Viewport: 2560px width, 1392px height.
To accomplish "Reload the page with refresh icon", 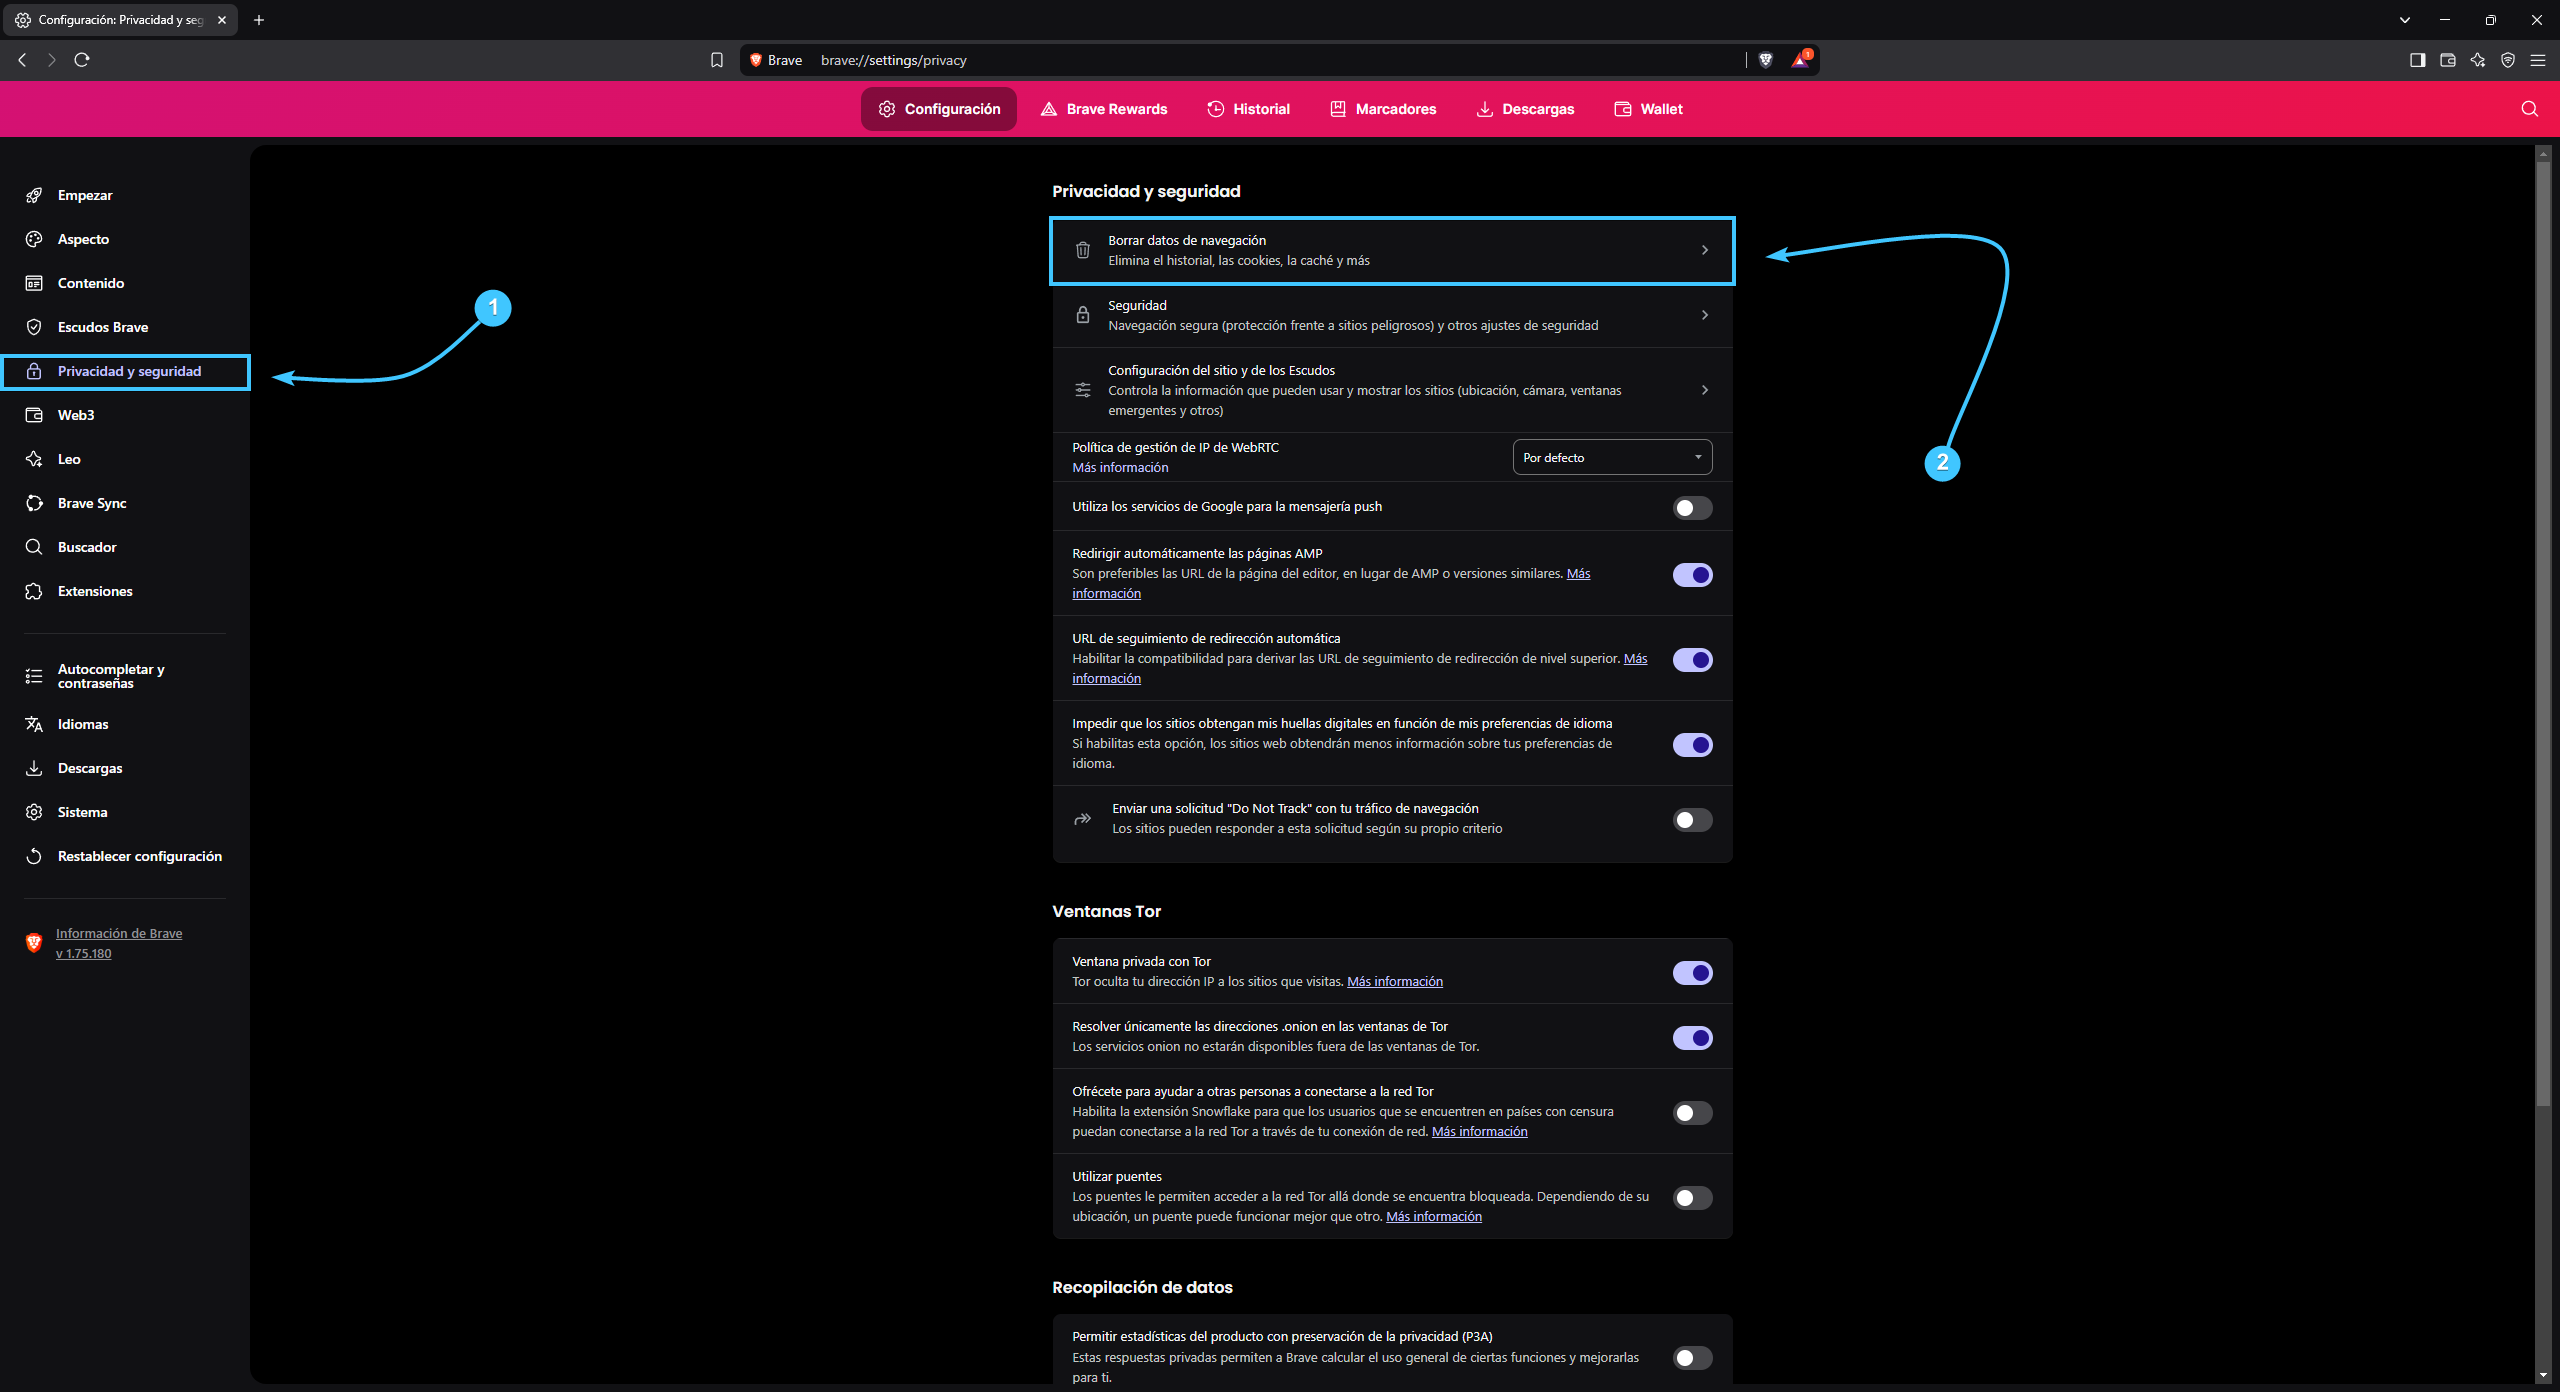I will pos(82,60).
